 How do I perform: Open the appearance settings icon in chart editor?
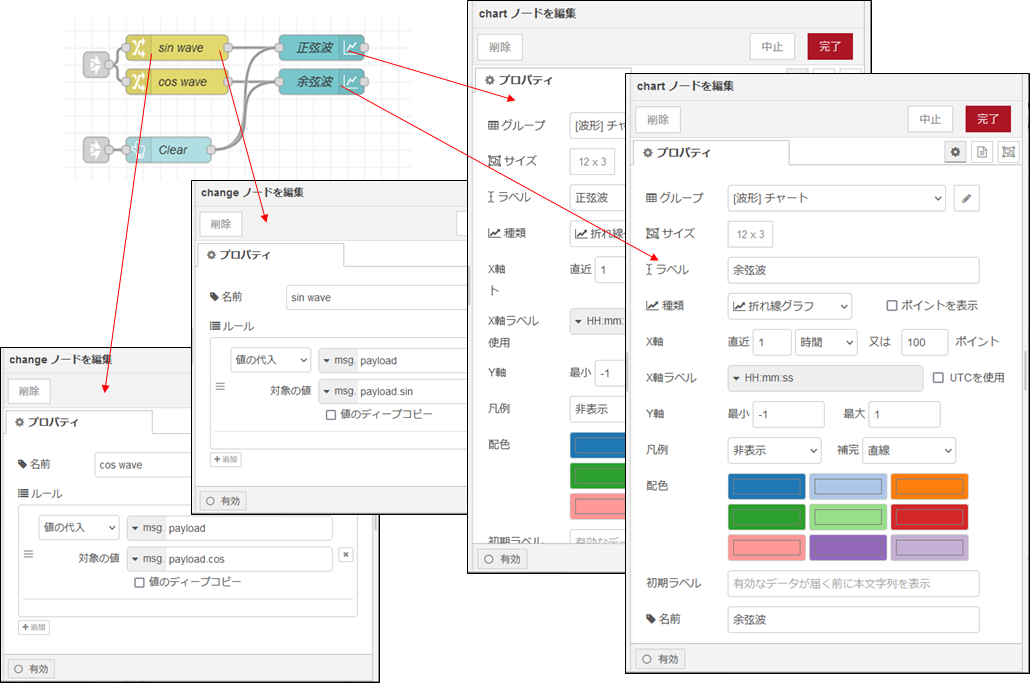coord(1007,152)
